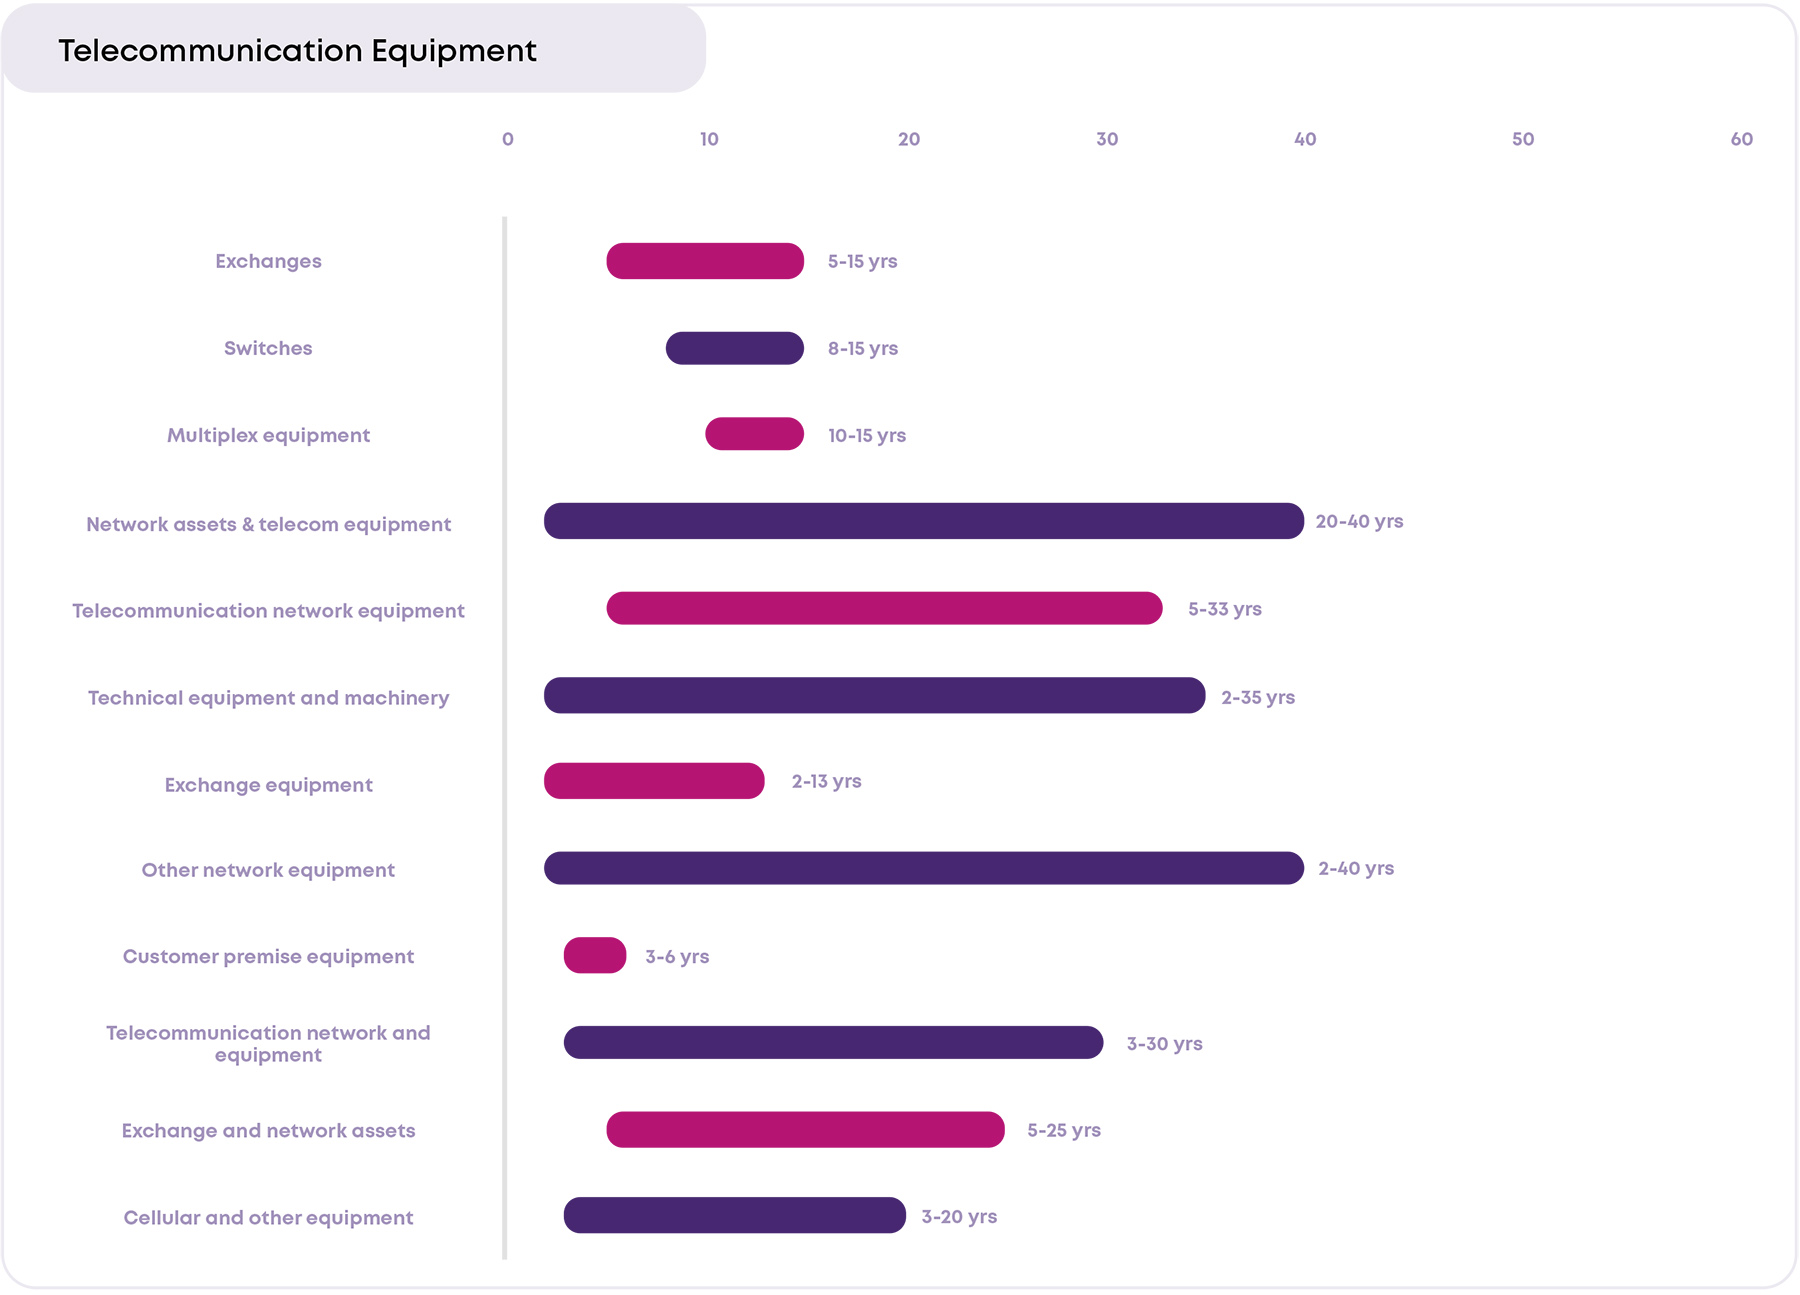The height and width of the screenshot is (1295, 1800).
Task: Click the 3-20 yrs value label
Action: pyautogui.click(x=959, y=1216)
